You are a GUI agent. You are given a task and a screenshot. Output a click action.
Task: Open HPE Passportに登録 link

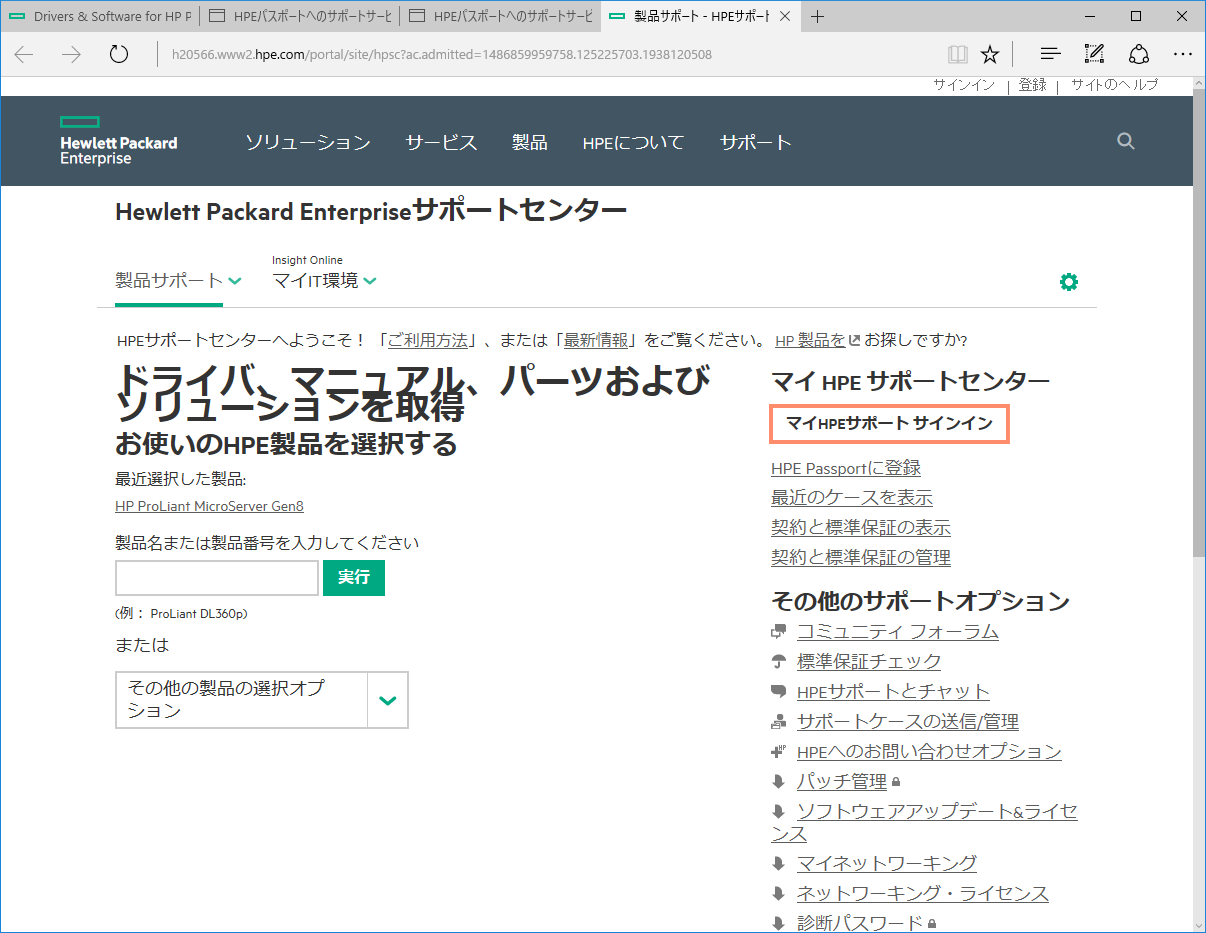click(x=846, y=468)
